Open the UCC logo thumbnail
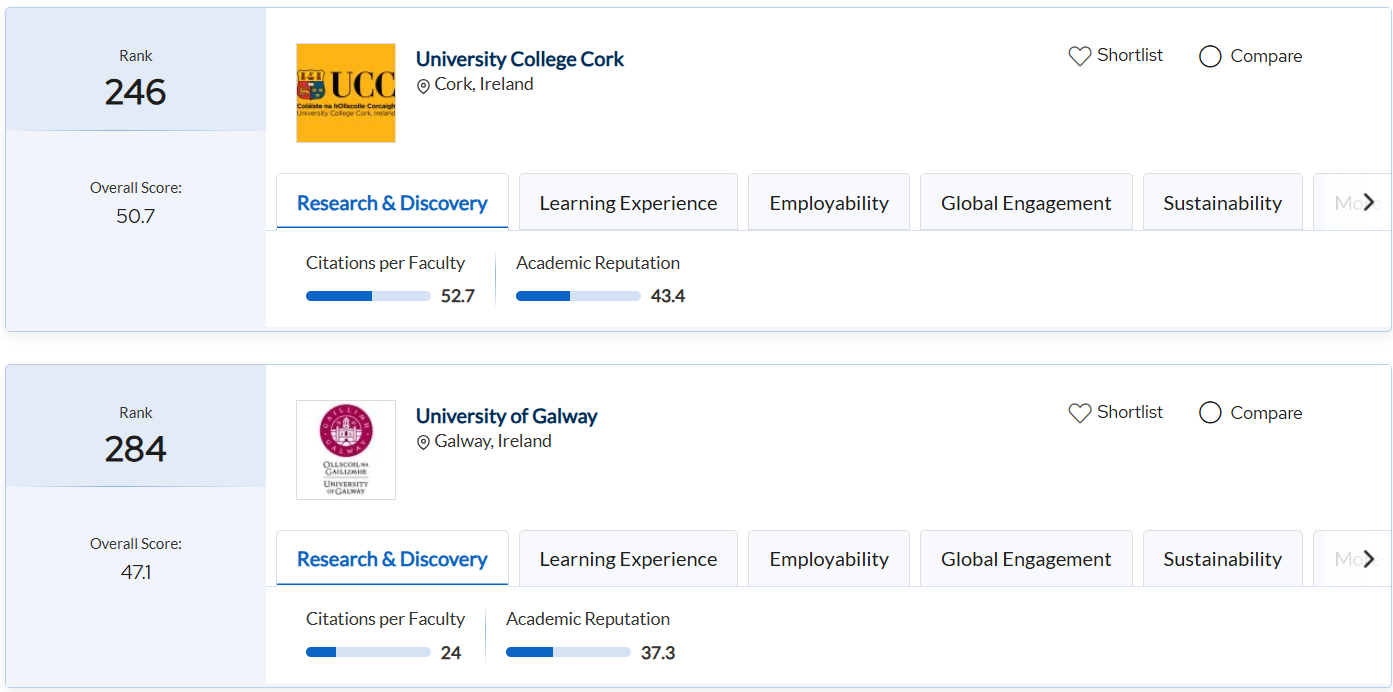The width and height of the screenshot is (1393, 692). pyautogui.click(x=346, y=93)
